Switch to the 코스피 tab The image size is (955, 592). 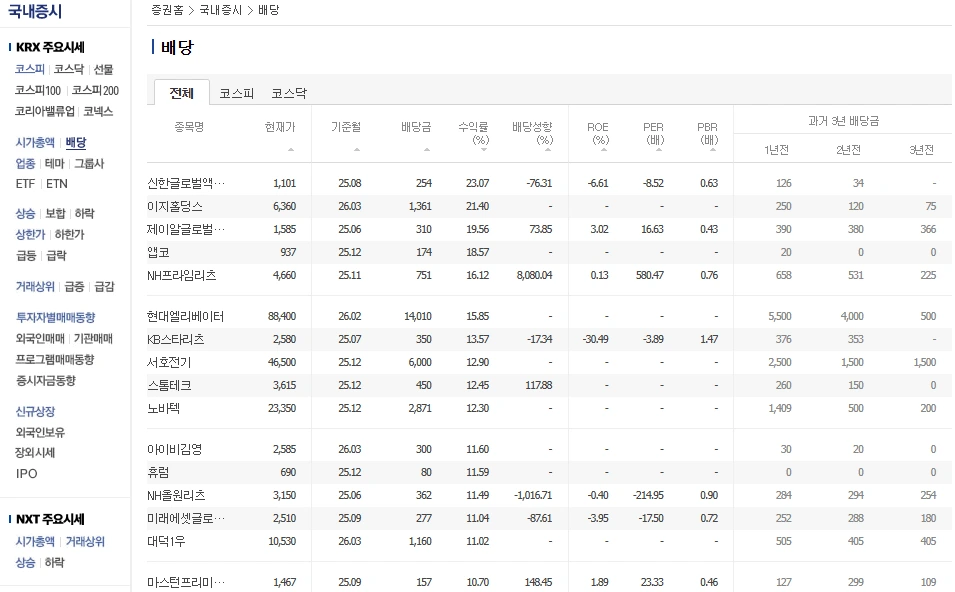click(236, 93)
